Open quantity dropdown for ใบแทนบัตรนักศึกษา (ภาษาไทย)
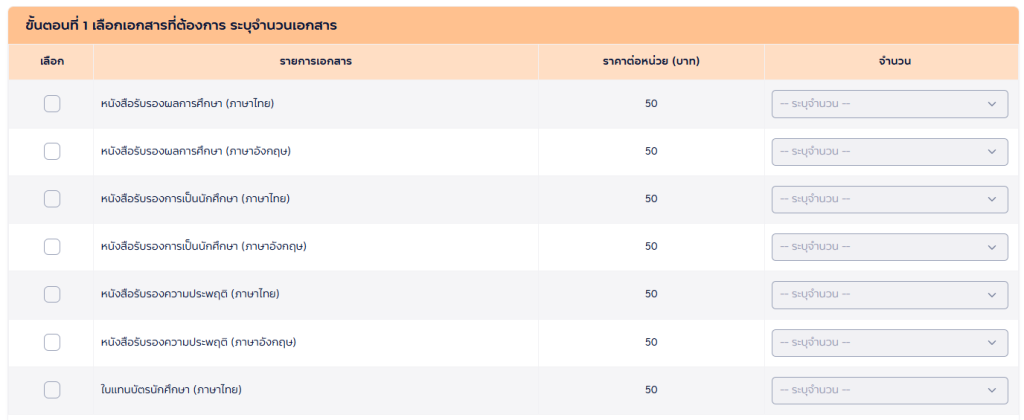This screenshot has height=420, width=1024. (889, 390)
